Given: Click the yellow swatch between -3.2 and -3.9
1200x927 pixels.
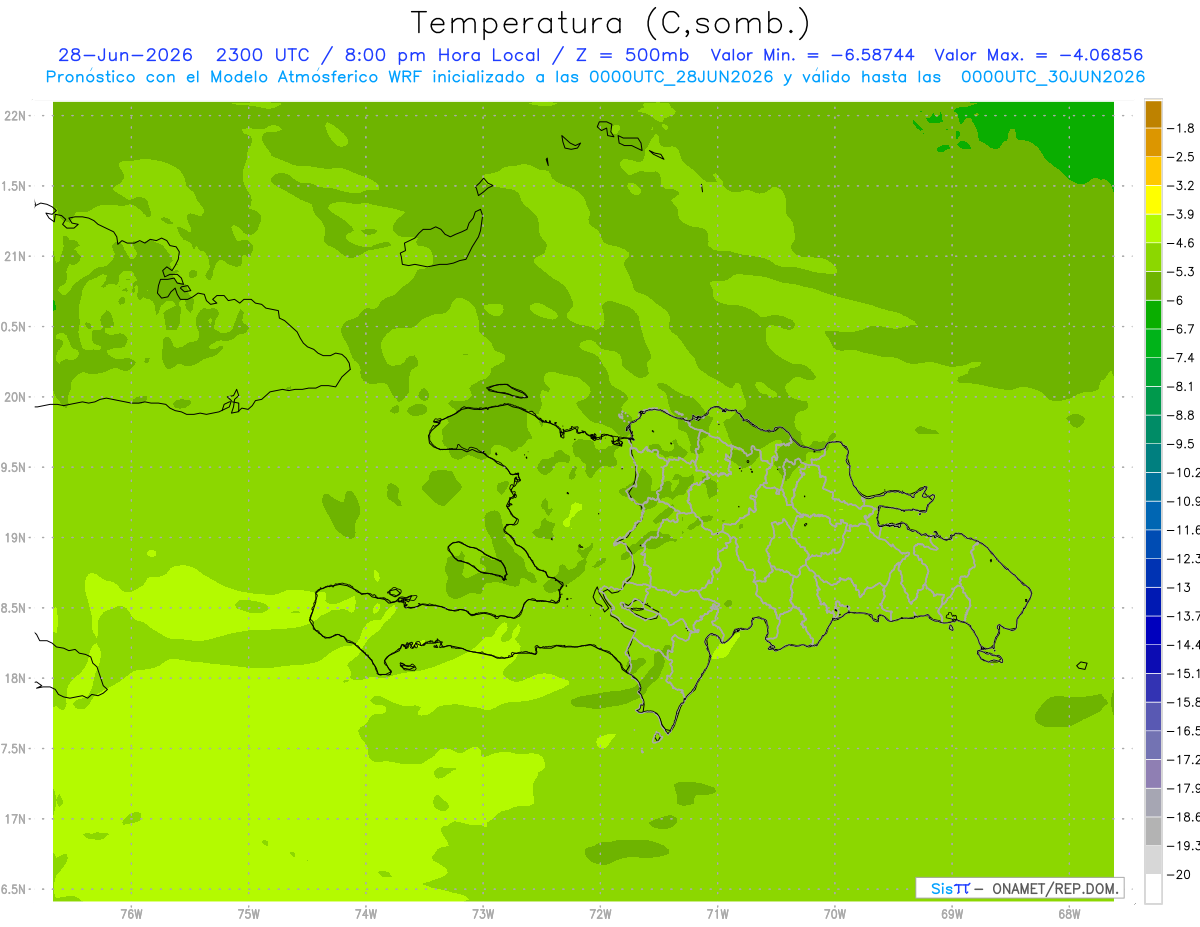Looking at the screenshot, I should (x=1153, y=200).
